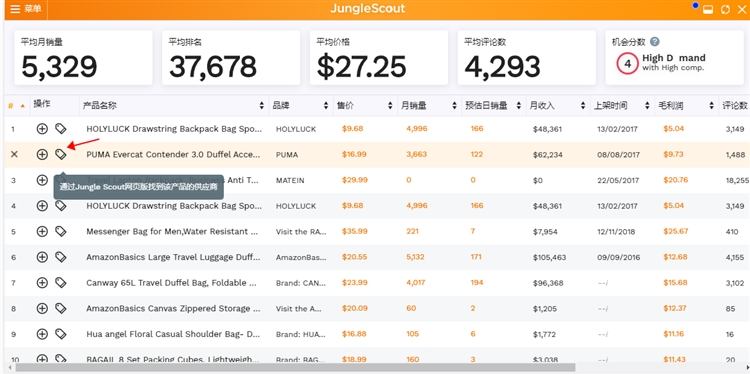Add HOLYLUCK row 1 with plus icon

point(42,129)
